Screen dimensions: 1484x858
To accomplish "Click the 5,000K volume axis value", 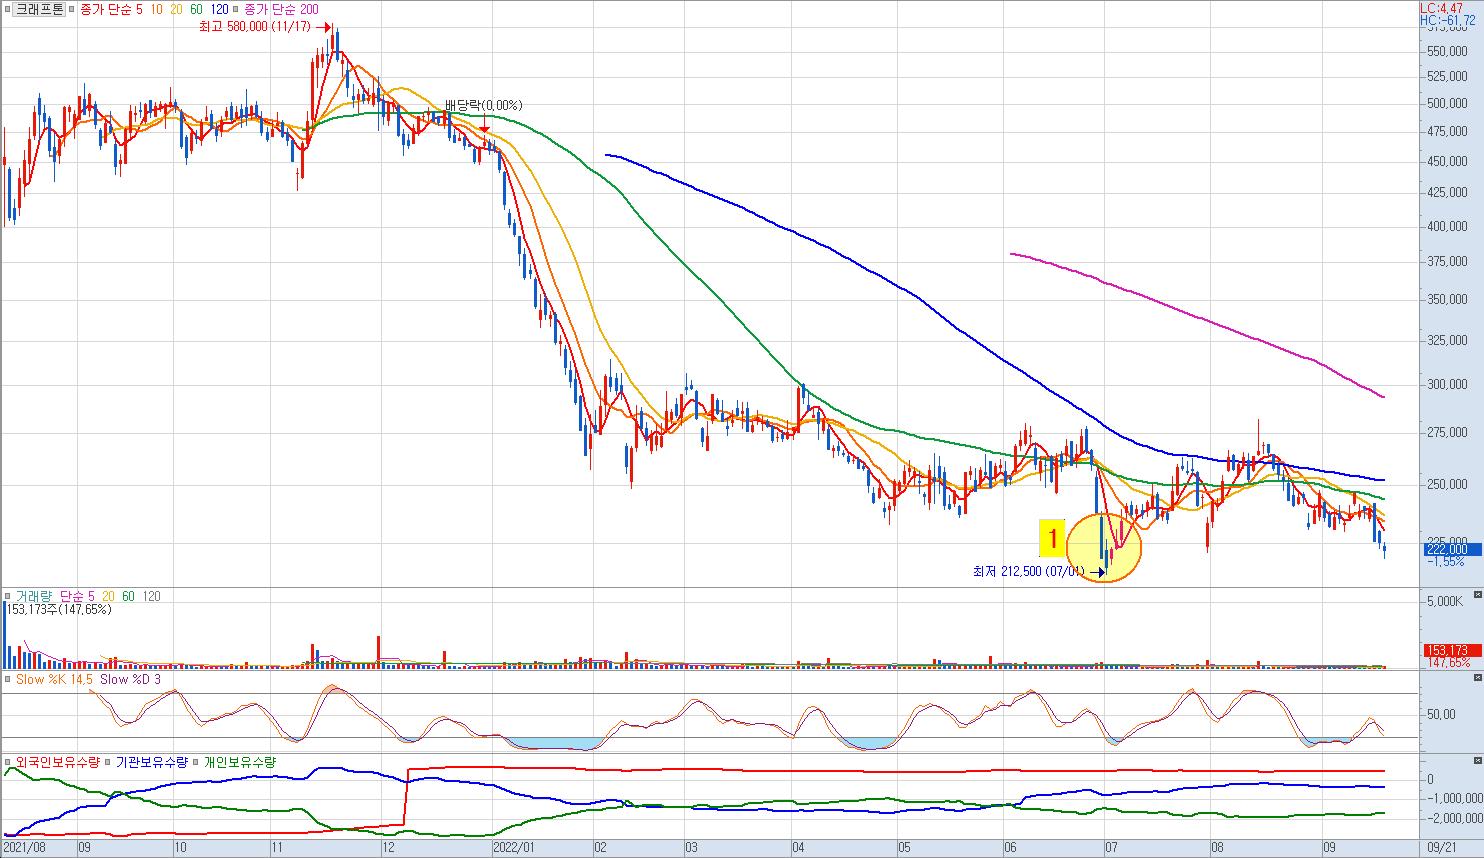I will pos(1446,601).
